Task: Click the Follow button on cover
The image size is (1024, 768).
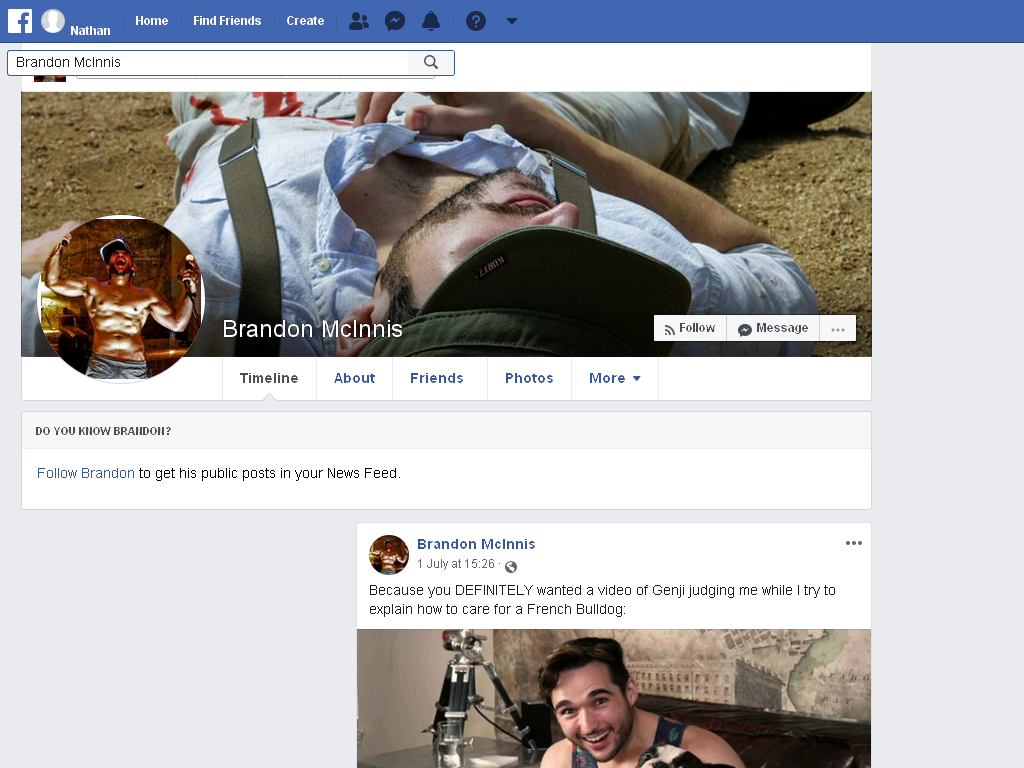Action: [x=690, y=328]
